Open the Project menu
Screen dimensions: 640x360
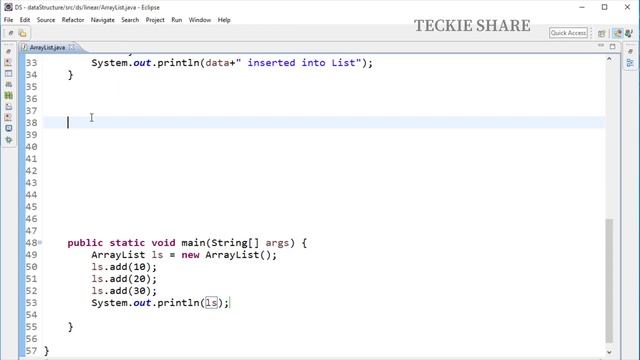(155, 20)
